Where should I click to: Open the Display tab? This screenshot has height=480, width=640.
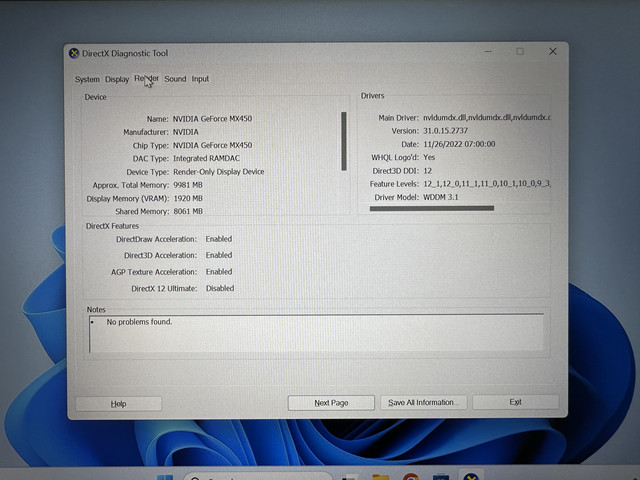tap(117, 79)
